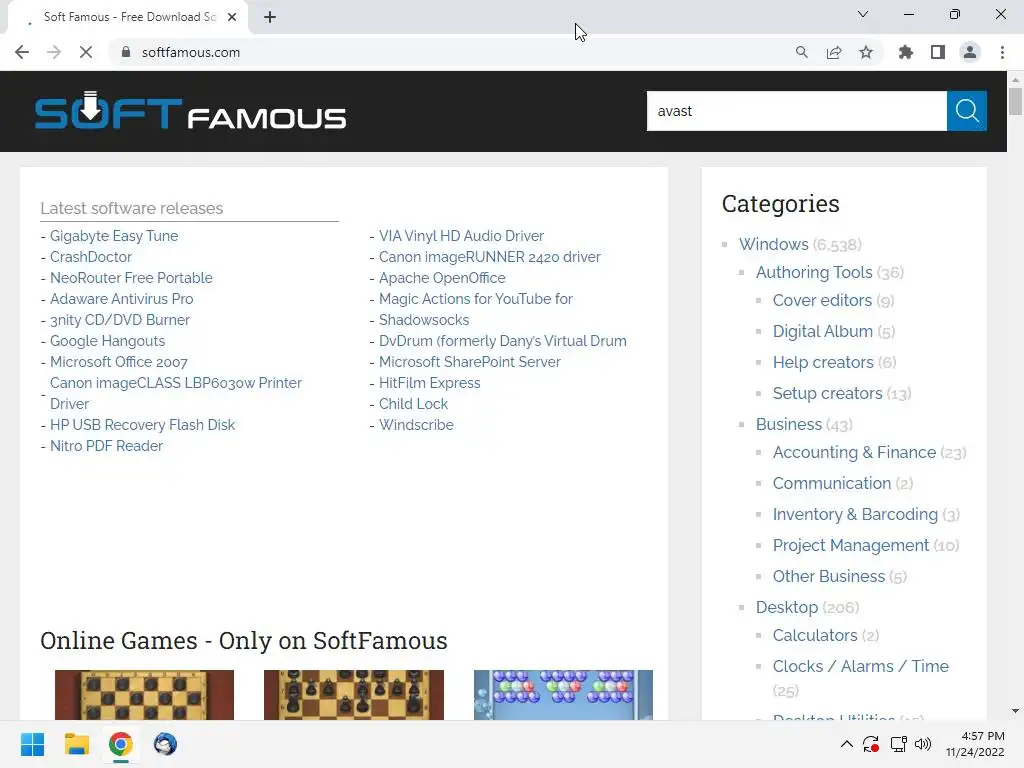Go back with the browser back arrow
This screenshot has width=1024, height=768.
(22, 52)
